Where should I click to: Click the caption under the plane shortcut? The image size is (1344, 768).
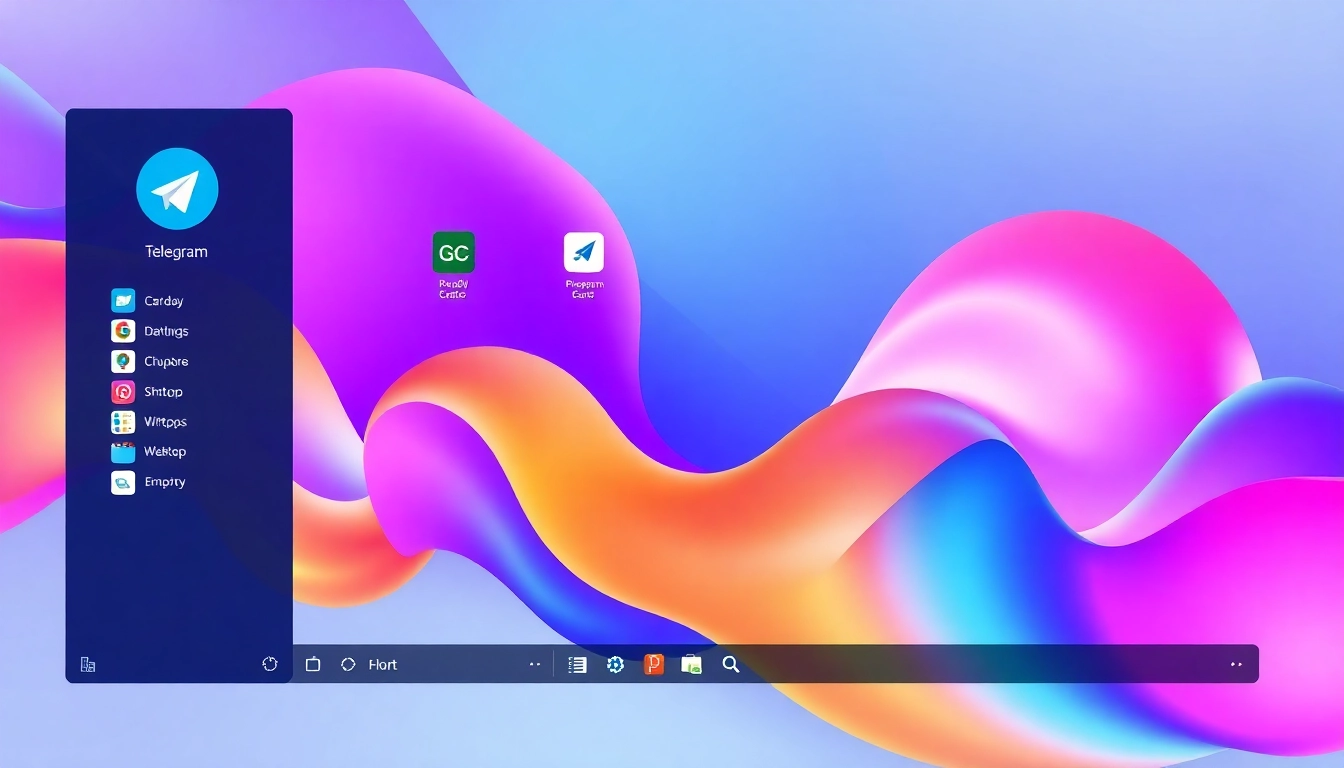[x=584, y=289]
